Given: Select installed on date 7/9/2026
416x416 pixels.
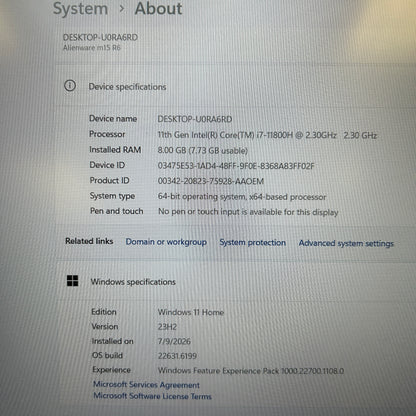Looking at the screenshot, I should point(174,341).
